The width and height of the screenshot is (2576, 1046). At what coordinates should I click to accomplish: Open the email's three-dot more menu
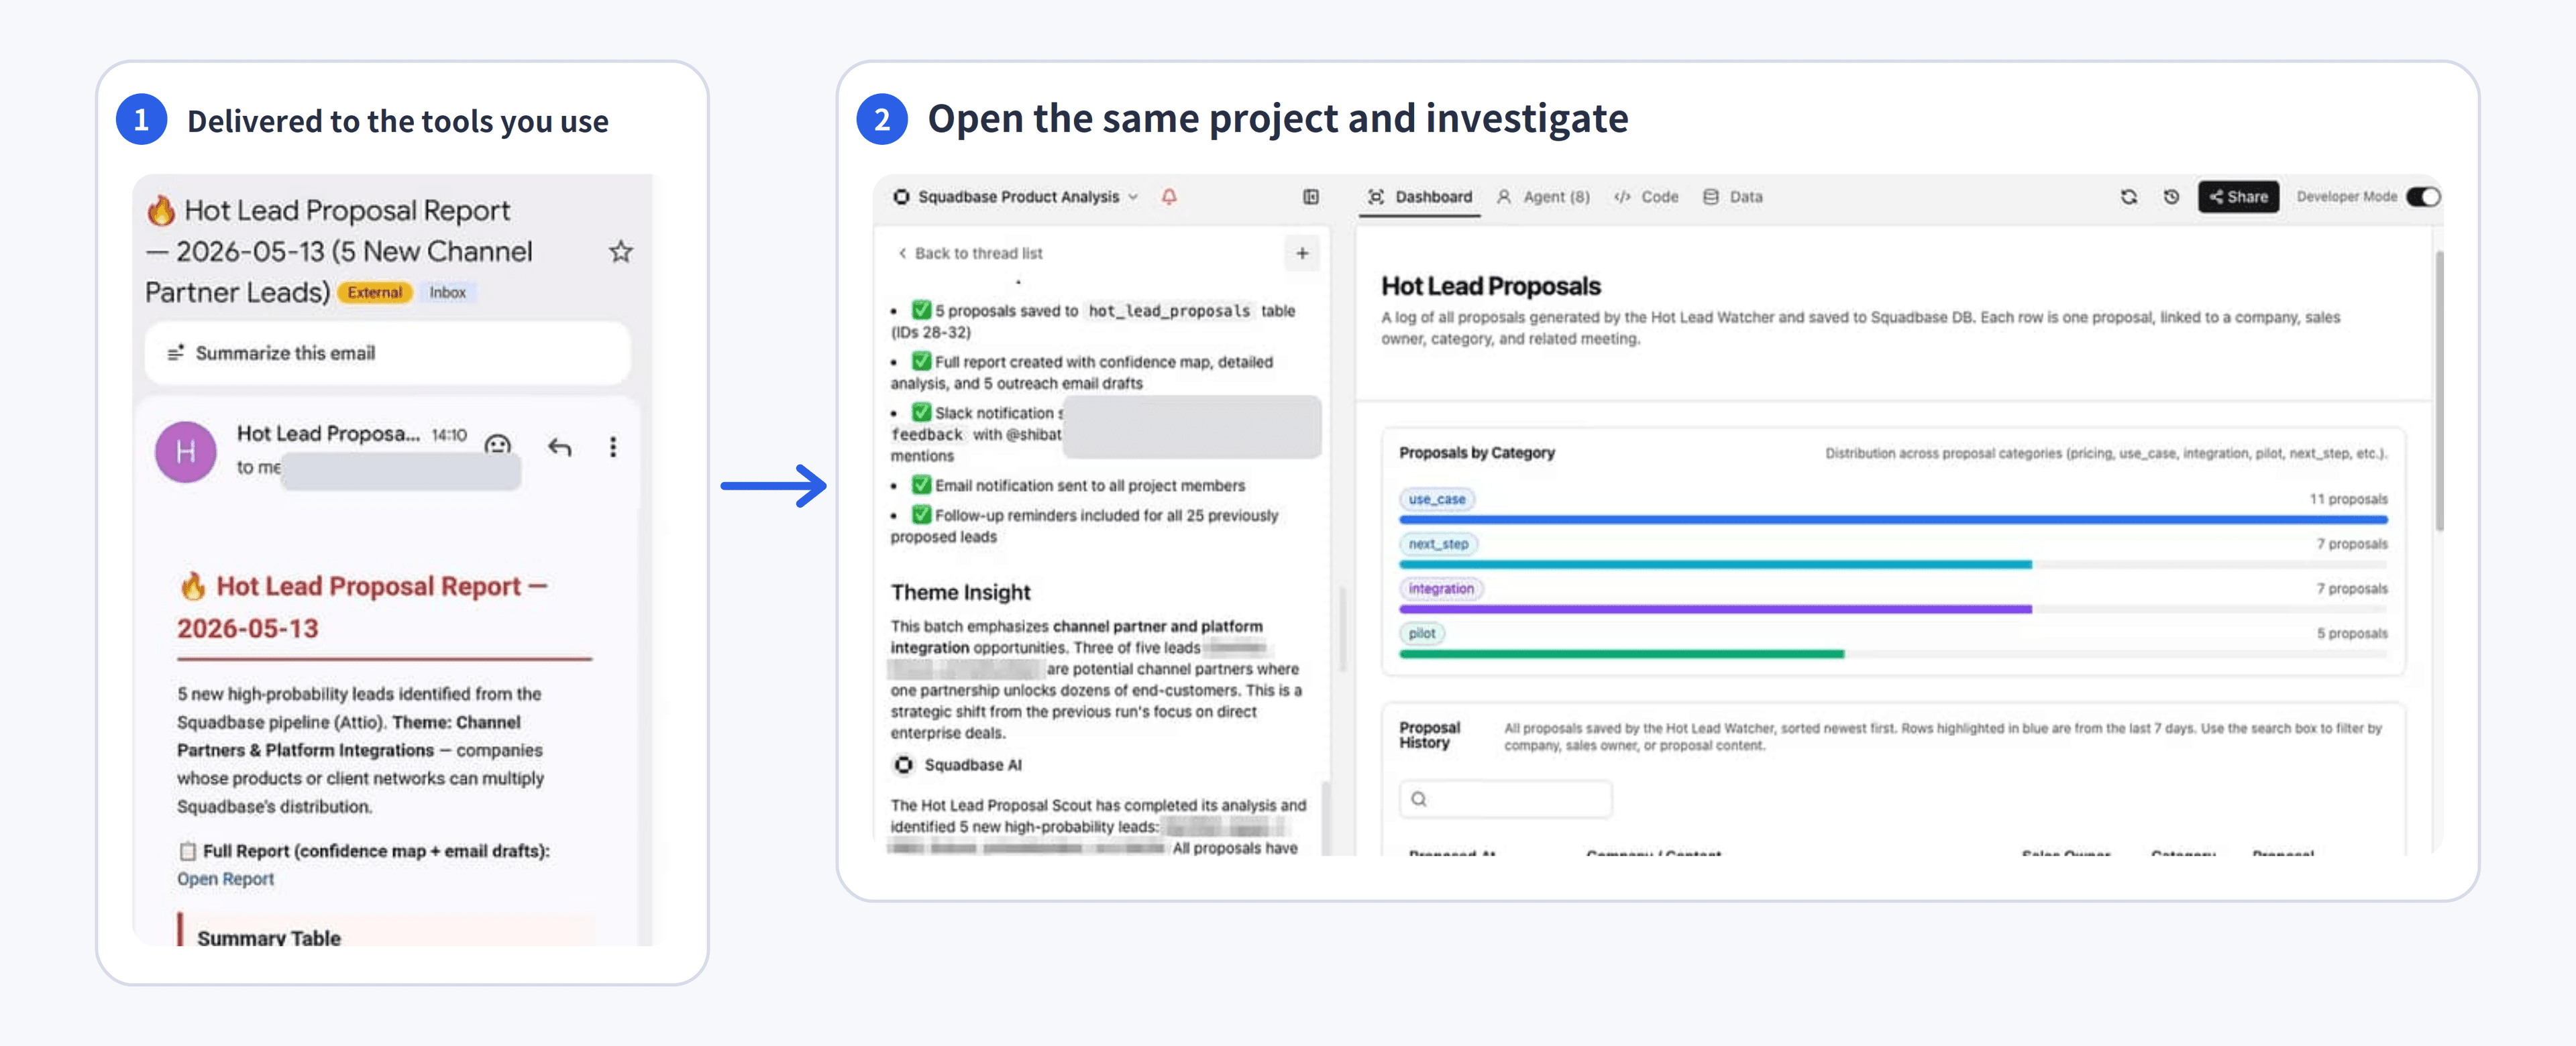pyautogui.click(x=613, y=446)
